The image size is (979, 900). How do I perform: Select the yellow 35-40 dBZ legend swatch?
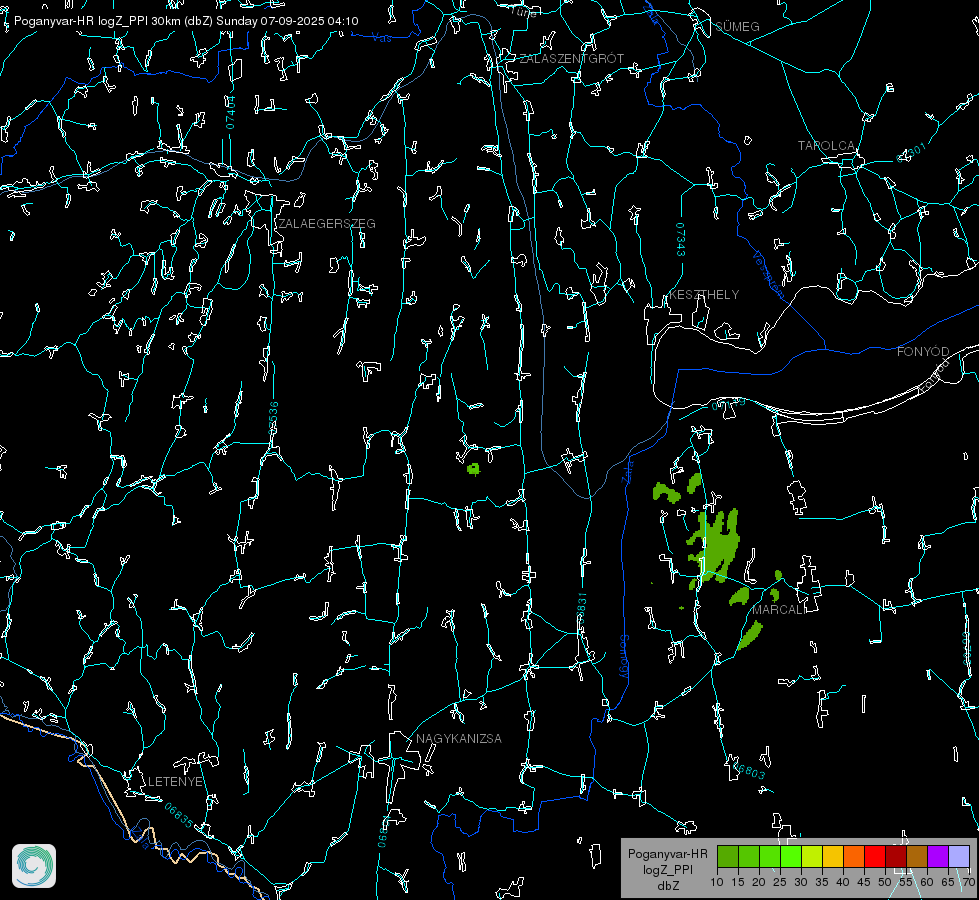pos(833,856)
